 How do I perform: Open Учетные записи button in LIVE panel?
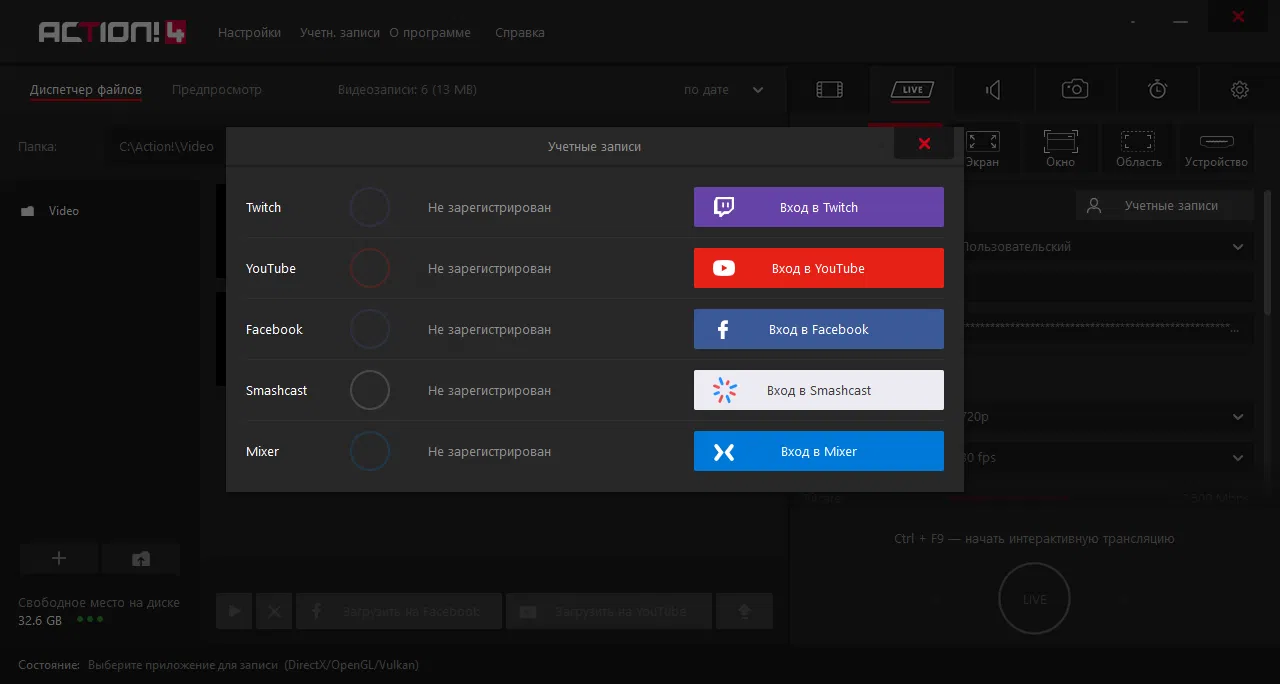tap(1164, 205)
